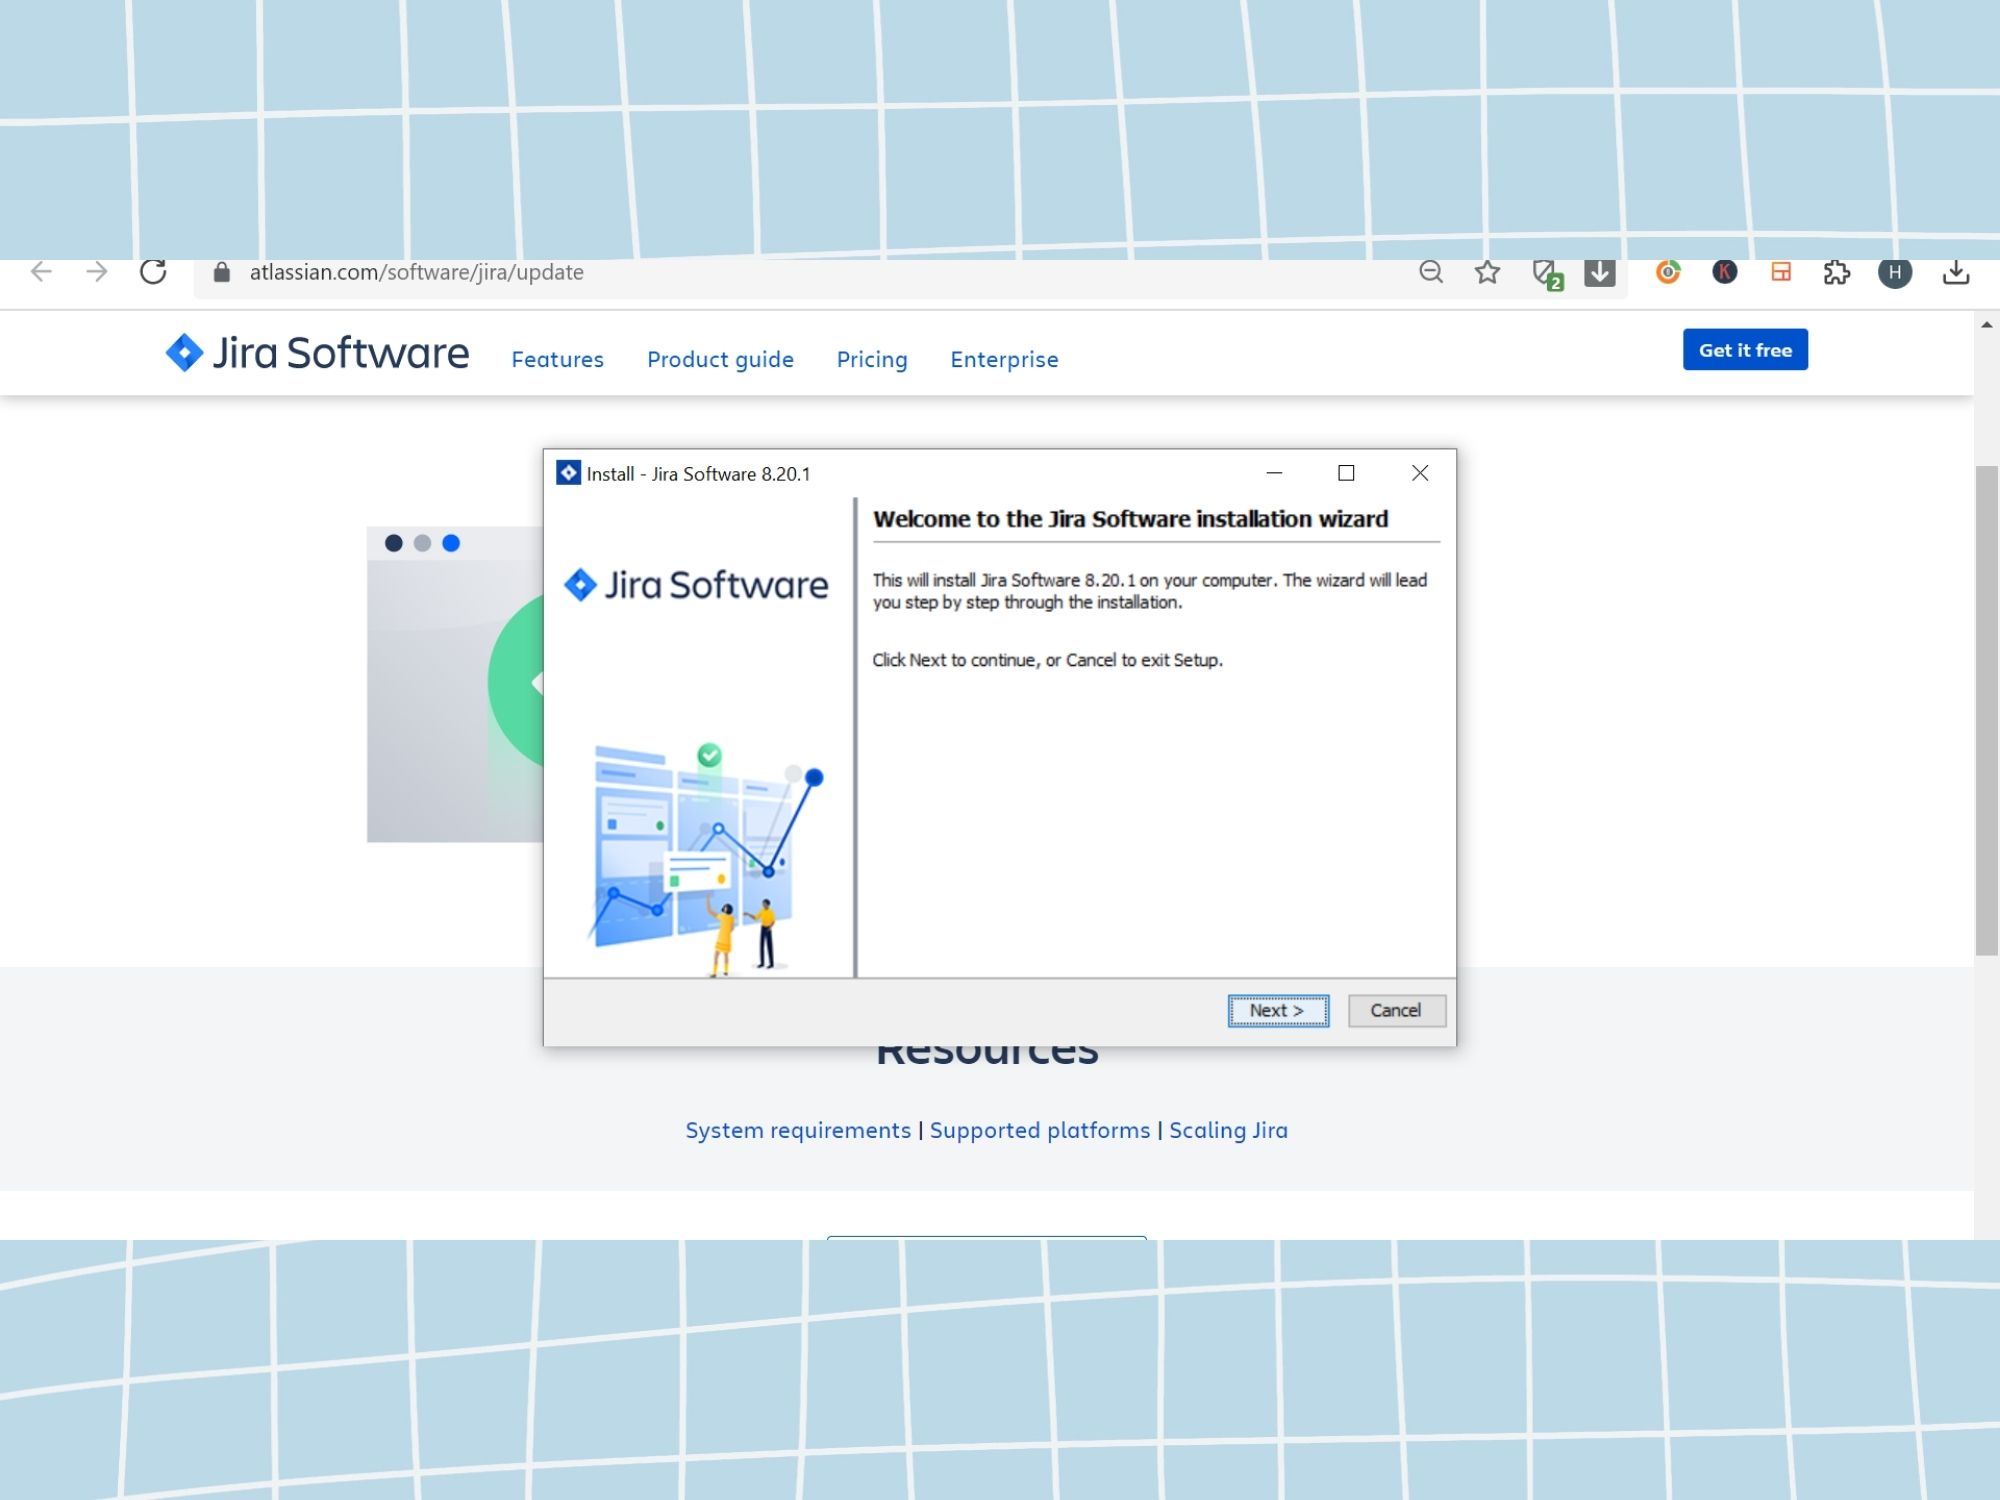Open the dark K extension icon
The width and height of the screenshot is (2000, 1500).
pyautogui.click(x=1724, y=271)
